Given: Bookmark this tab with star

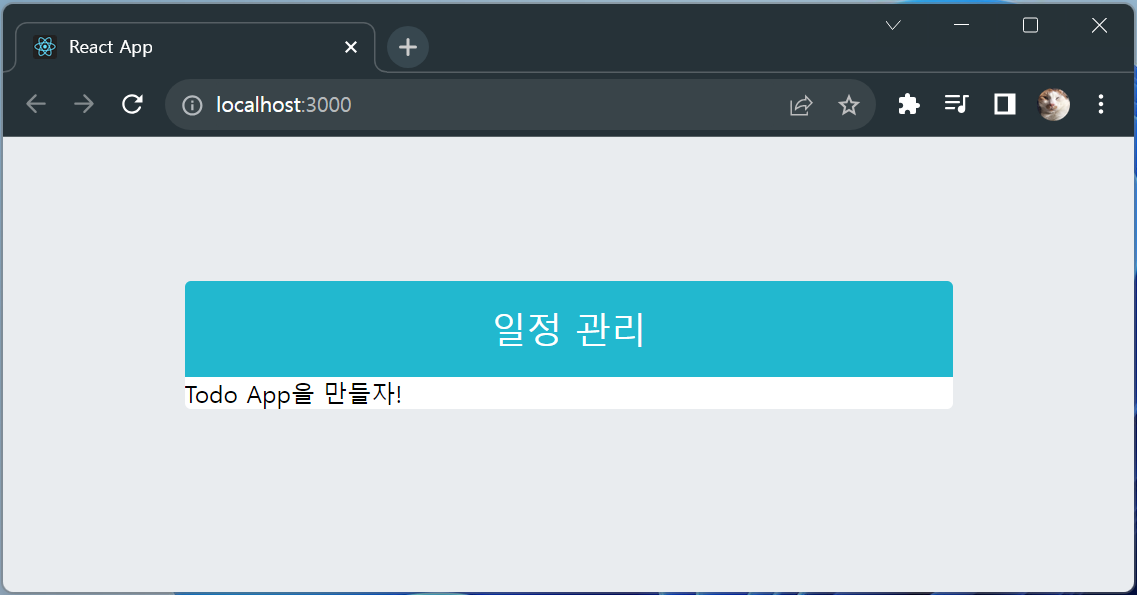Looking at the screenshot, I should [x=848, y=105].
